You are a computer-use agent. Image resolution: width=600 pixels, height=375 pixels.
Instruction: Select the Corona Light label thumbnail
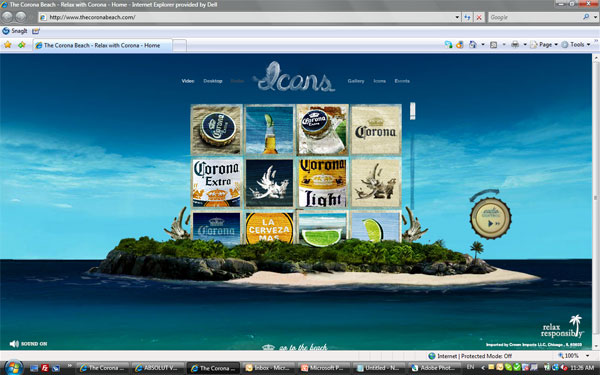click(x=323, y=183)
